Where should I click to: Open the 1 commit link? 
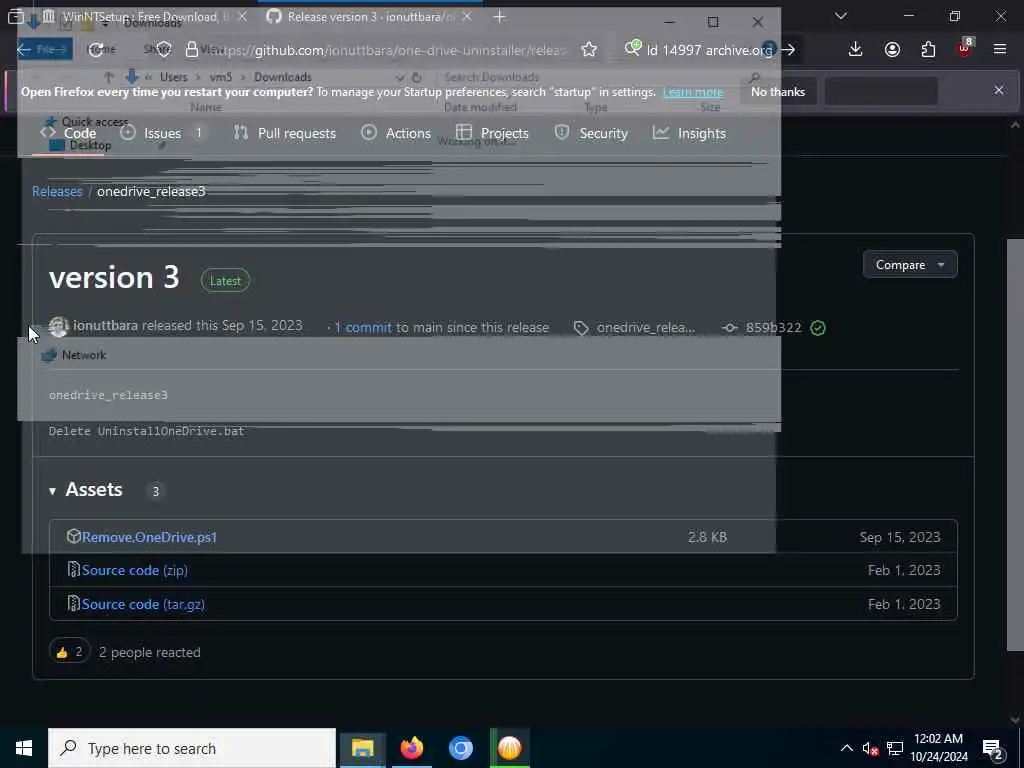363,327
